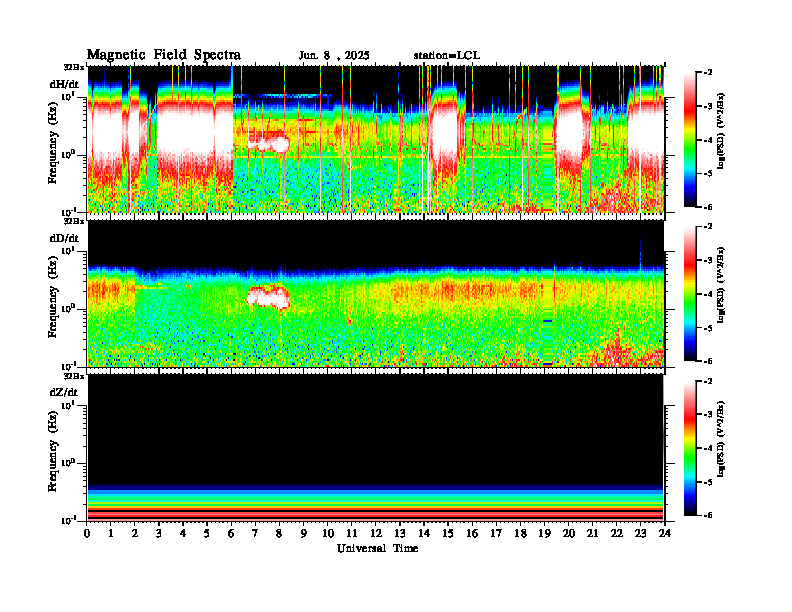Click the "station=LCL" header label
This screenshot has width=792, height=612.
[x=447, y=56]
